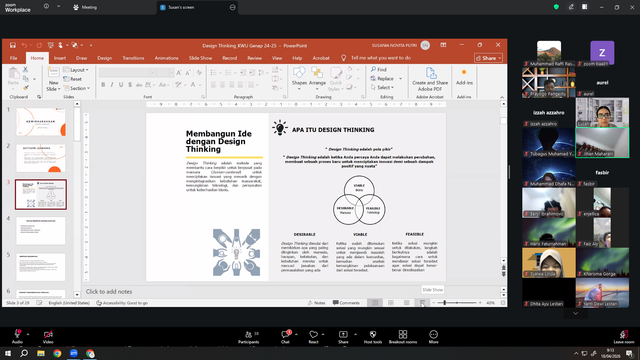Collapse the PowerPoint ribbon chevron
This screenshot has height=360, width=640.
pos(502,97)
